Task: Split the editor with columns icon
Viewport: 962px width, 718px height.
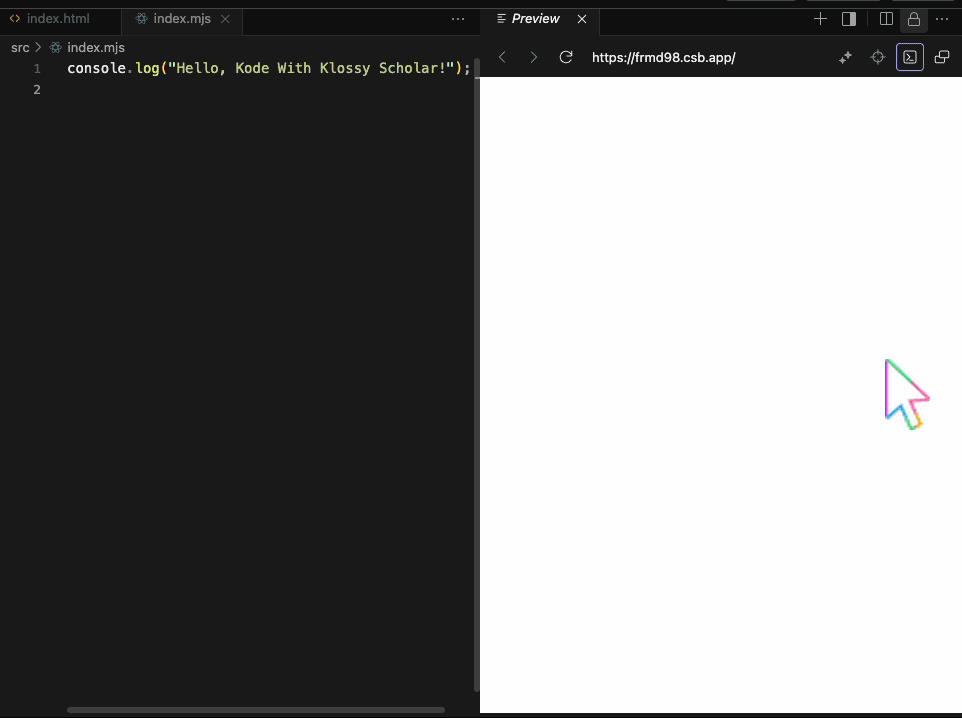Action: [x=886, y=19]
